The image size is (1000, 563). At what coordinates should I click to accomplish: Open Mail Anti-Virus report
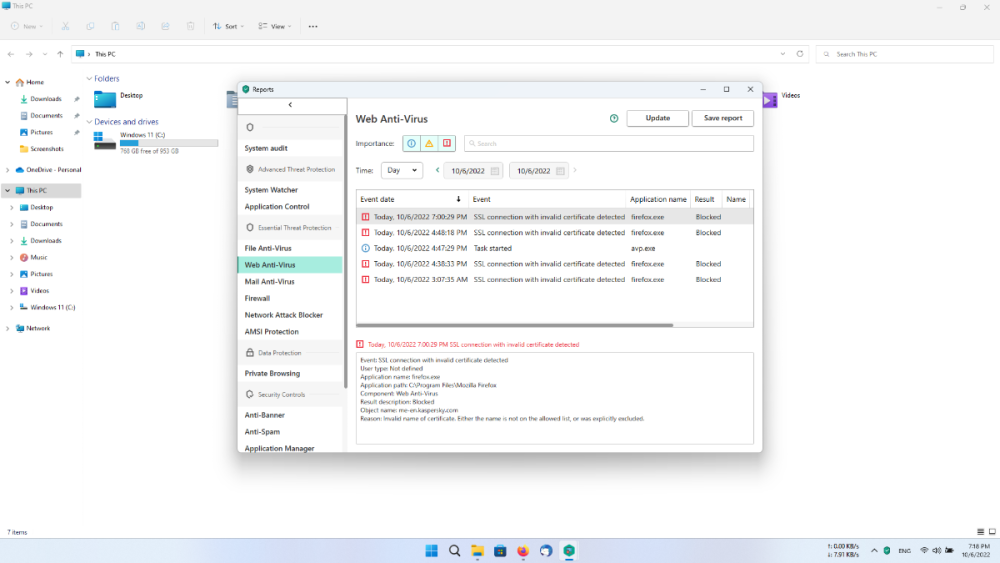[269, 281]
